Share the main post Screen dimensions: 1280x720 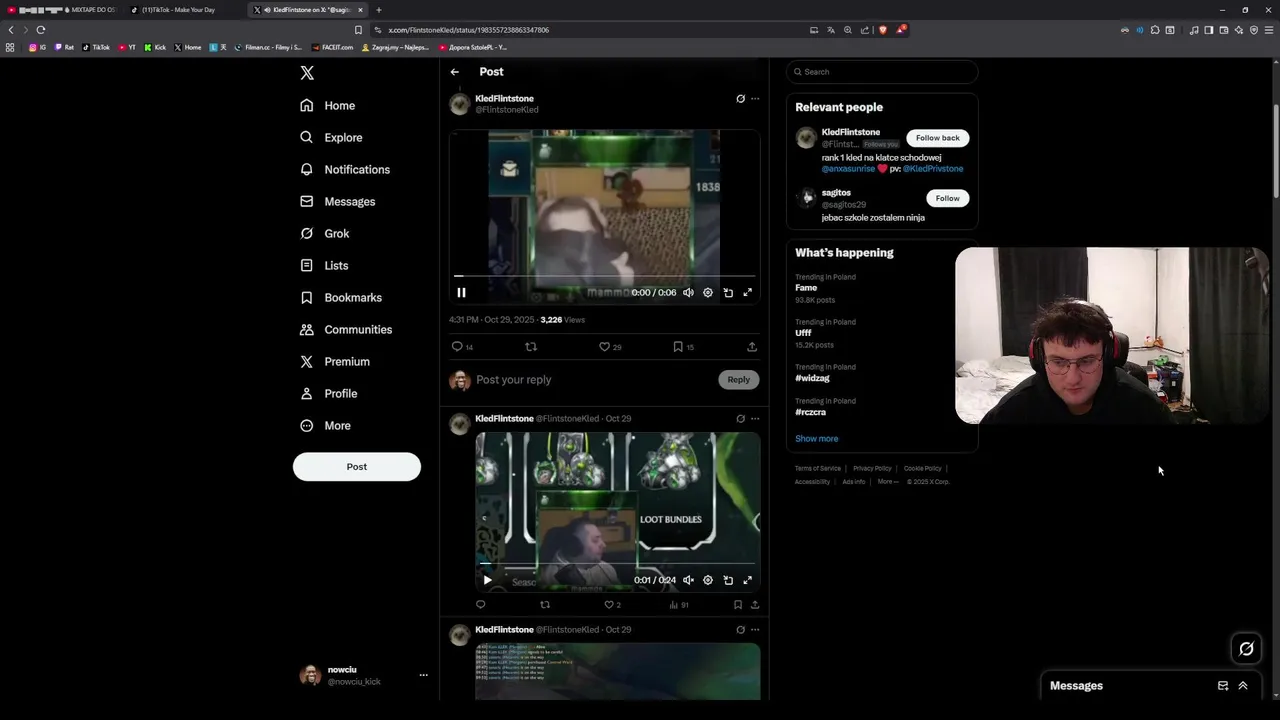pos(752,347)
